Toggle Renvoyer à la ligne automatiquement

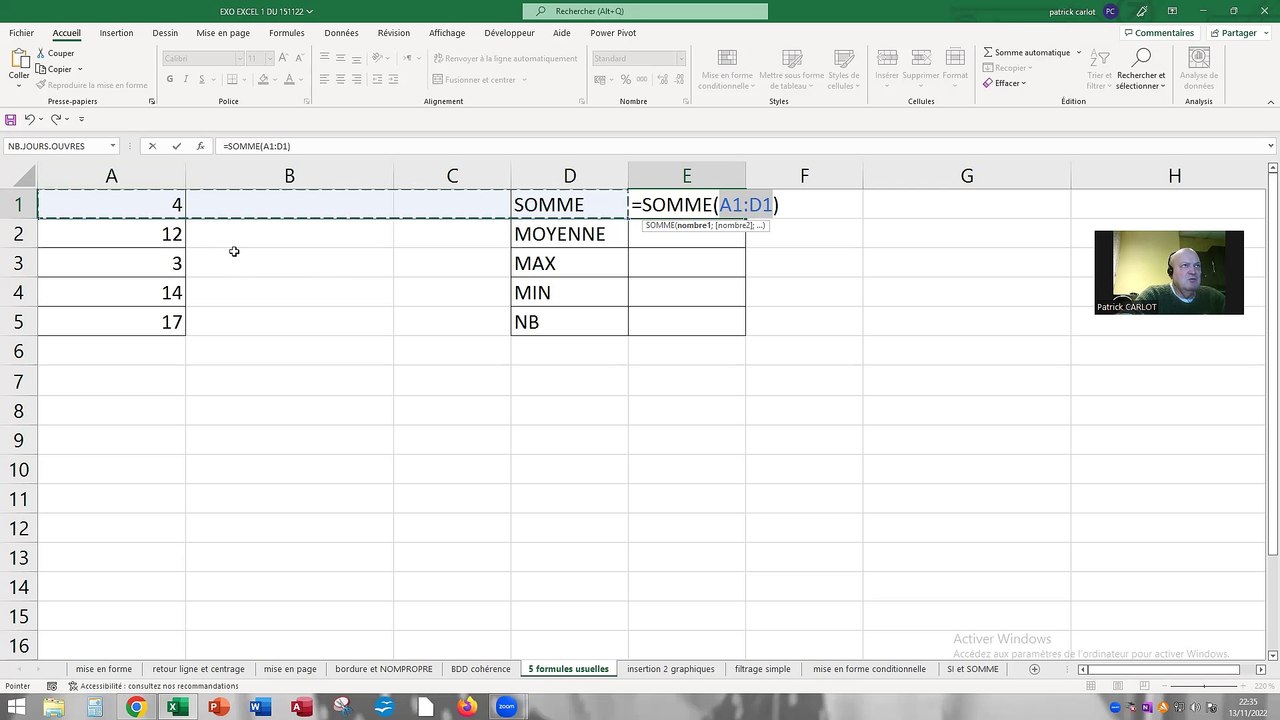(505, 58)
